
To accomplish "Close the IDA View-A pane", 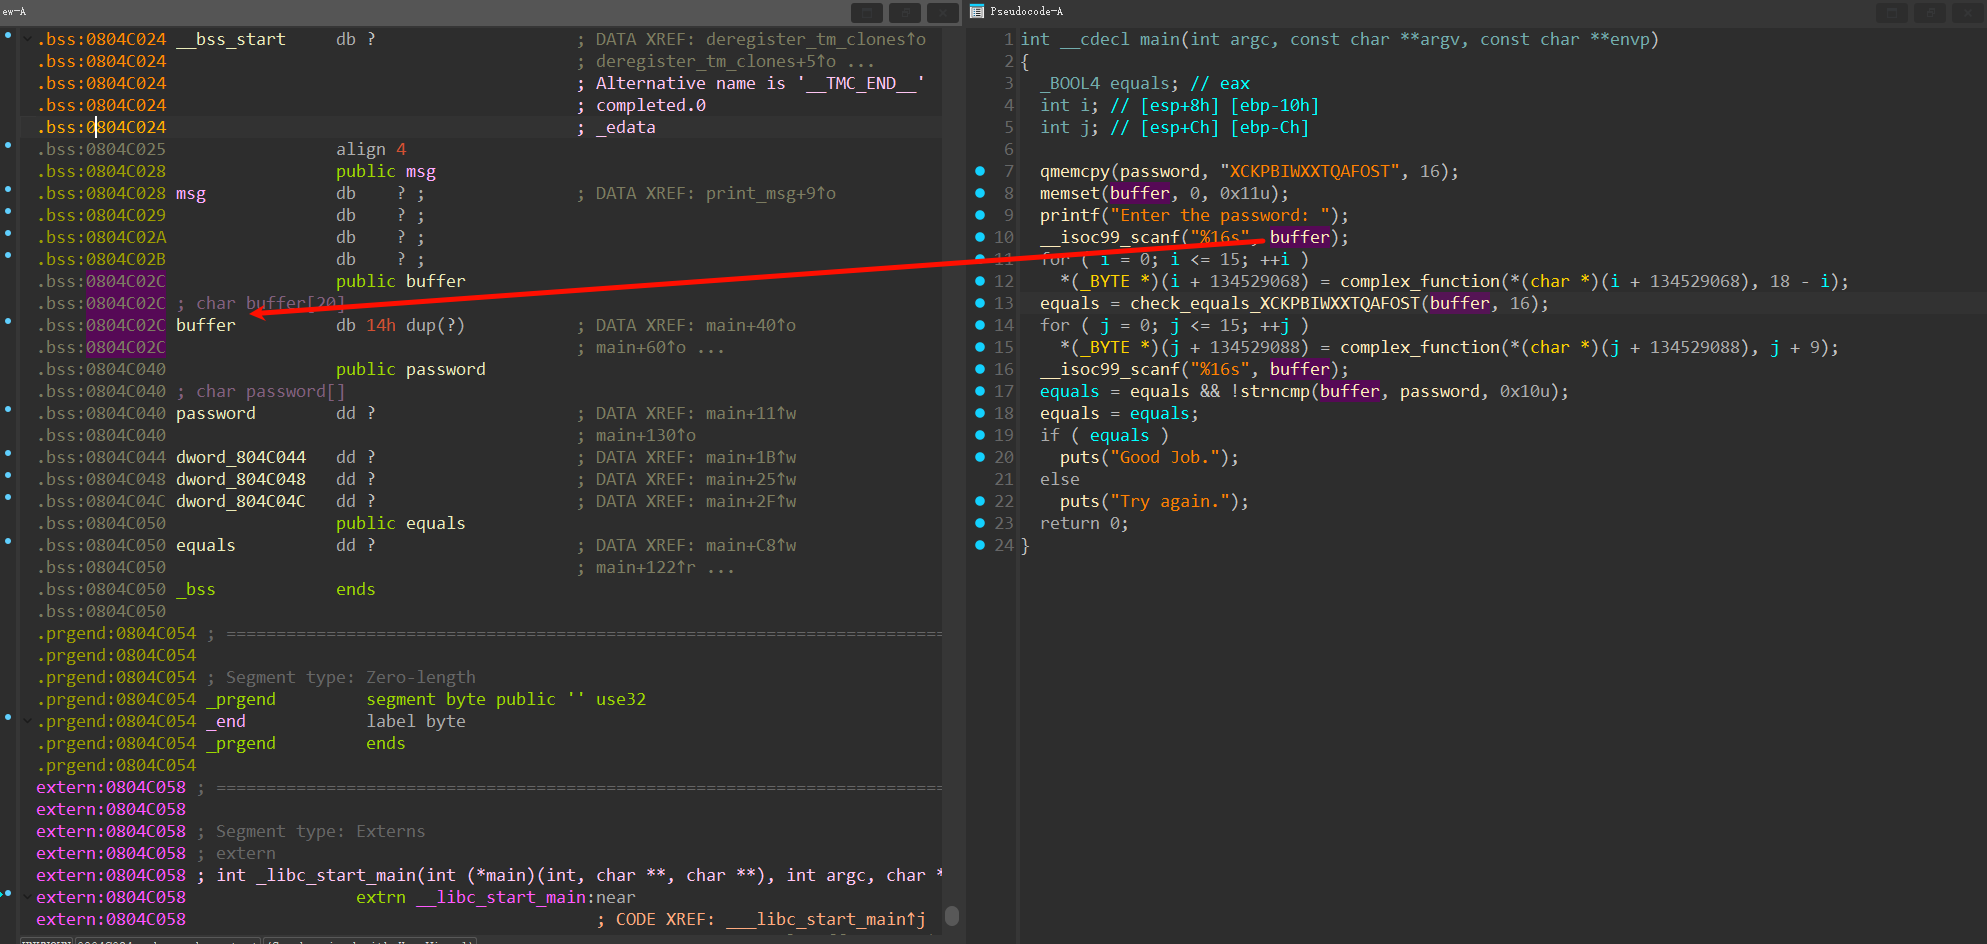I will tap(943, 12).
